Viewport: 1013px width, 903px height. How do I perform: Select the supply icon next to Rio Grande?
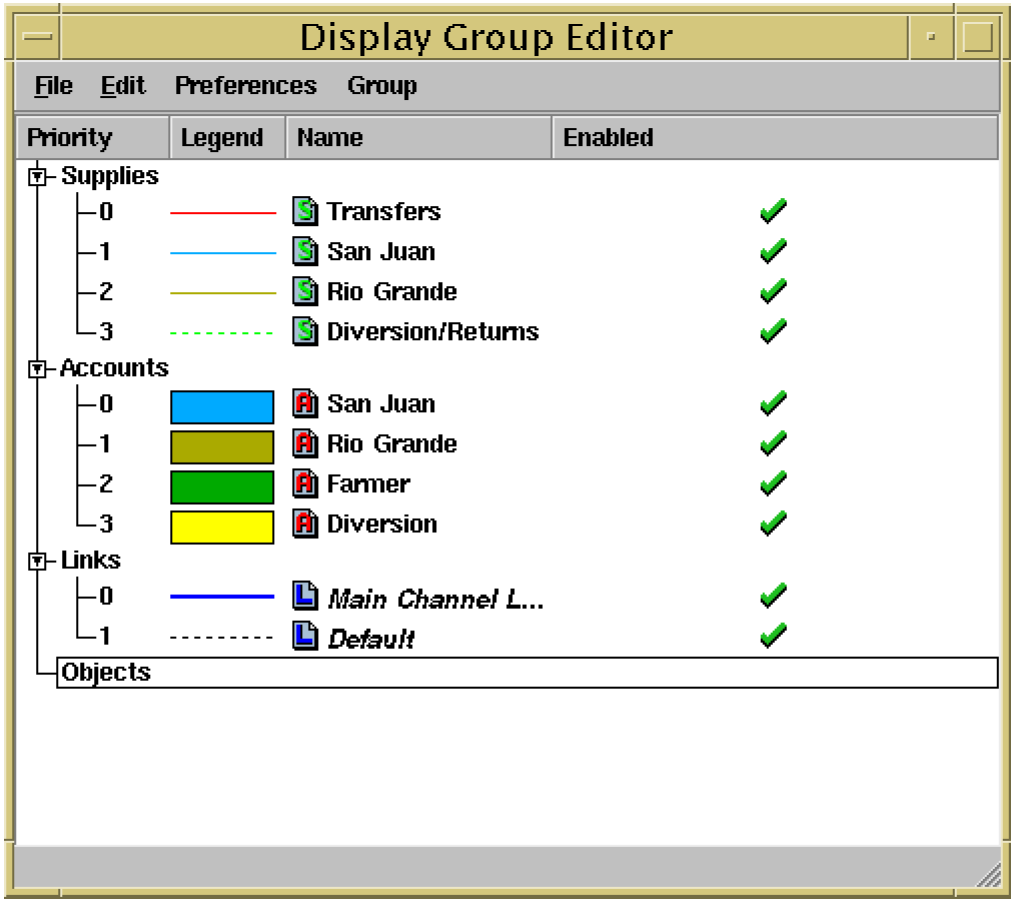point(305,292)
